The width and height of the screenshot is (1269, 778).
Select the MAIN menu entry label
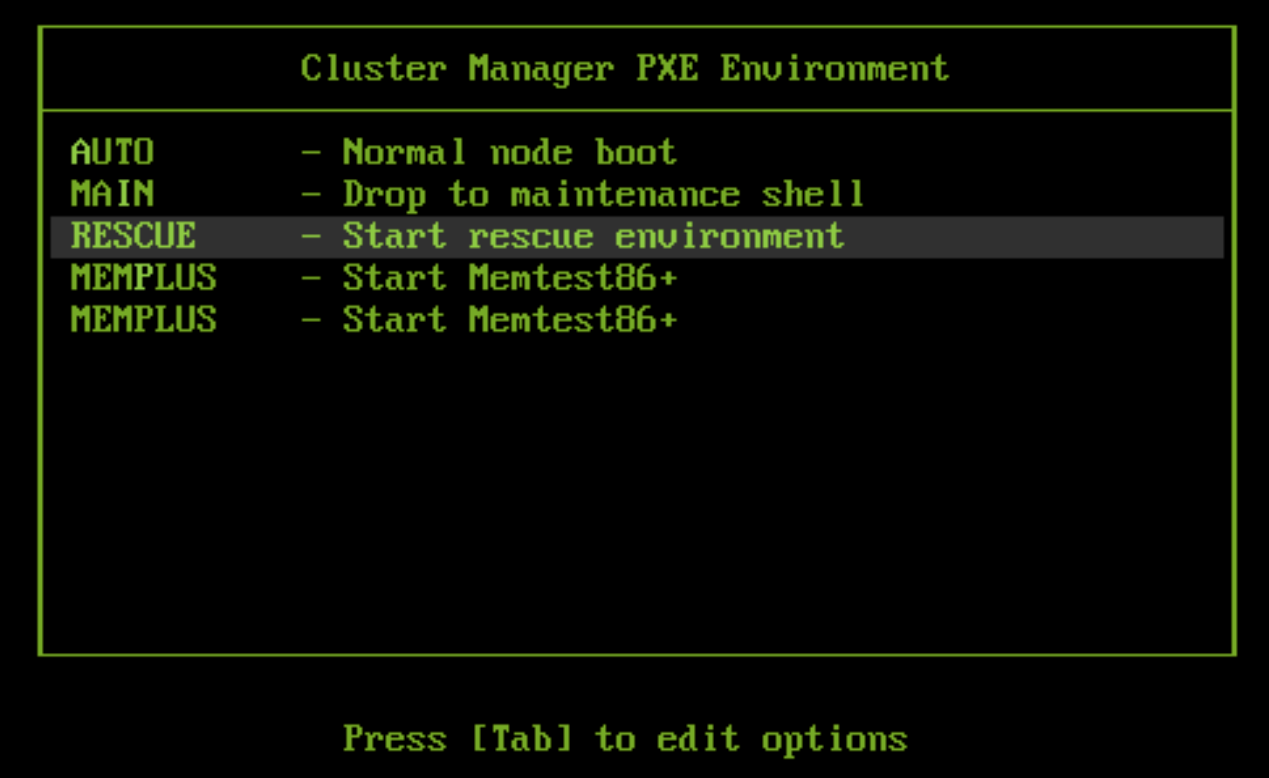pos(112,194)
